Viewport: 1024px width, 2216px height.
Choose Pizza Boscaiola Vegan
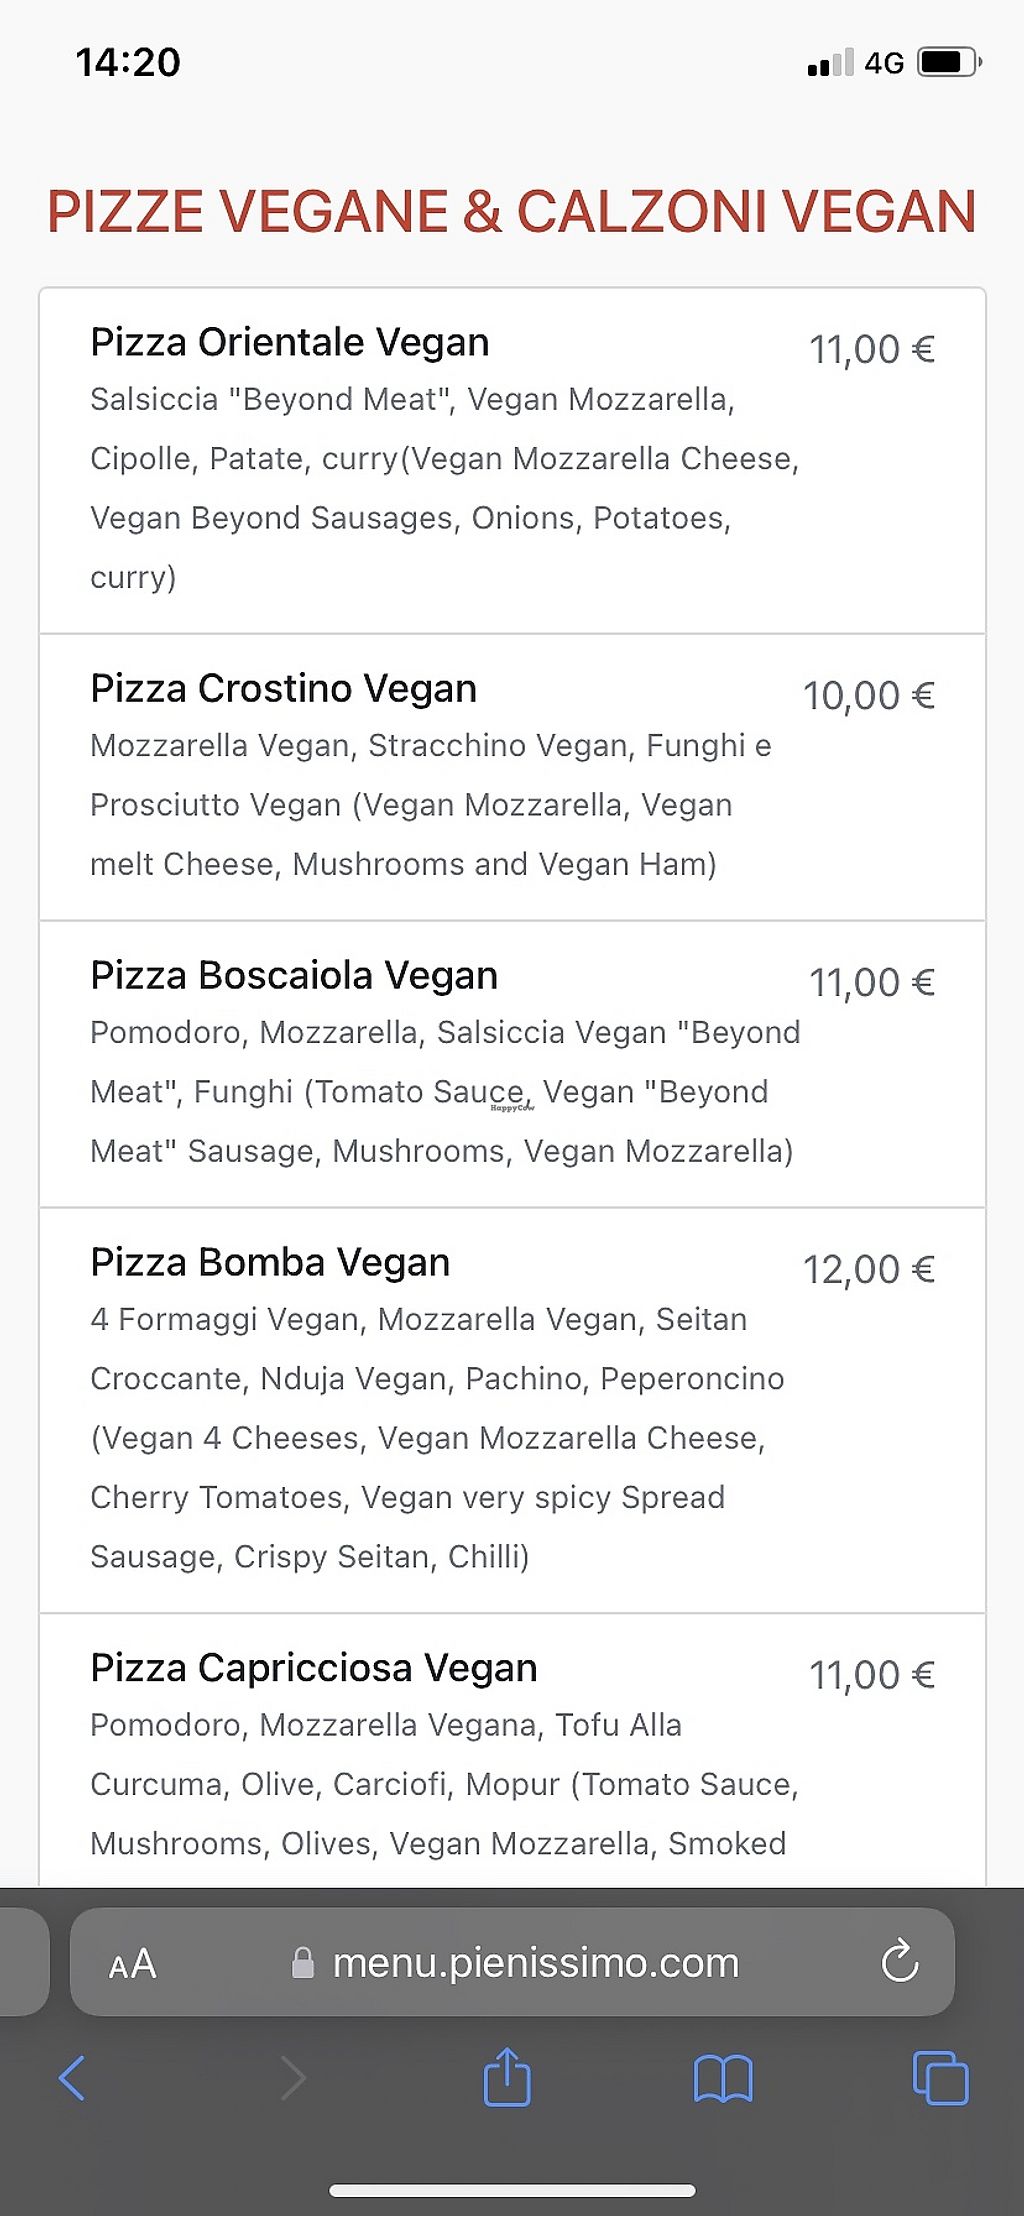coord(294,975)
